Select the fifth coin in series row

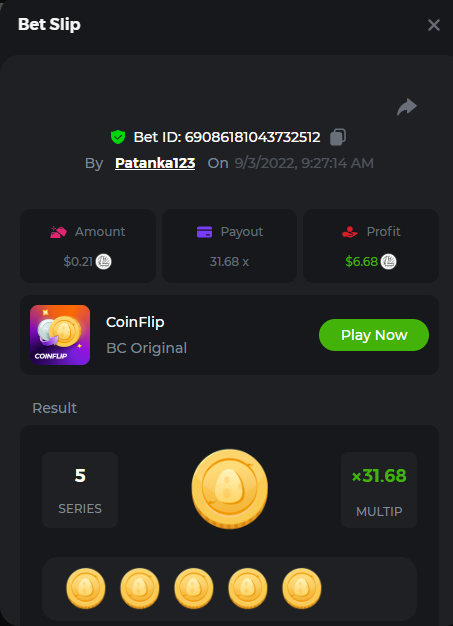[x=302, y=588]
